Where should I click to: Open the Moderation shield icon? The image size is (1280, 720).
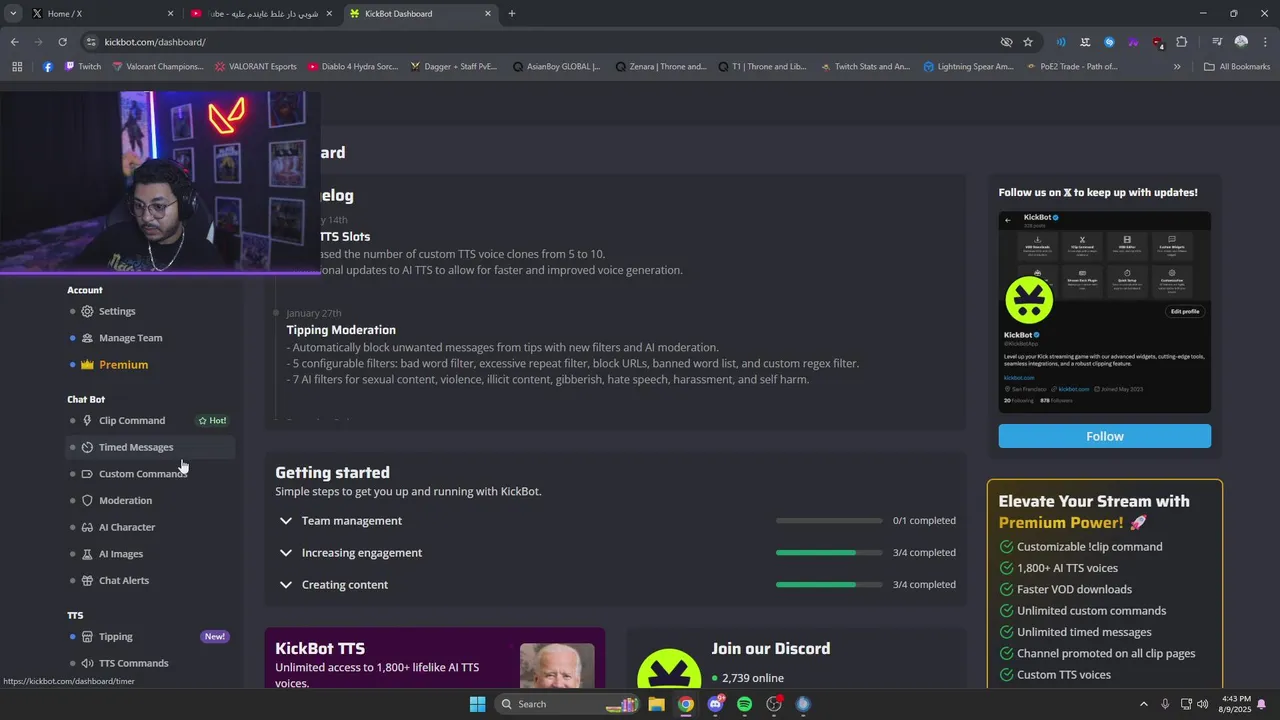(x=87, y=501)
